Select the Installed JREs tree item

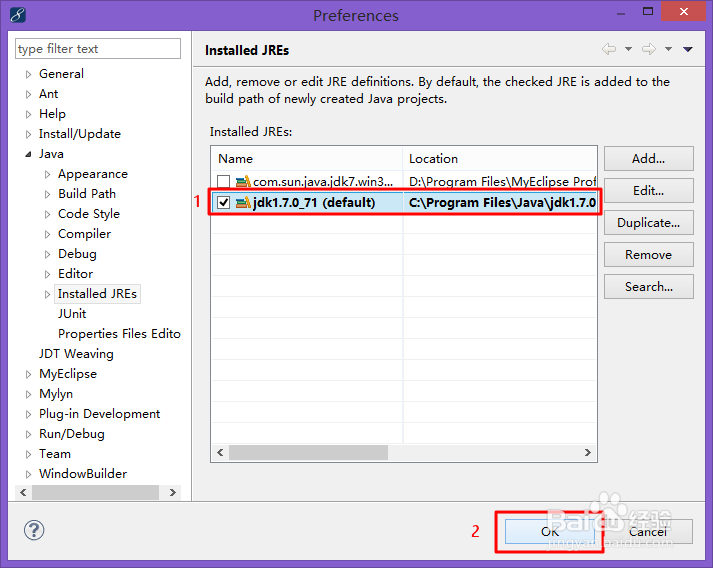pyautogui.click(x=97, y=294)
